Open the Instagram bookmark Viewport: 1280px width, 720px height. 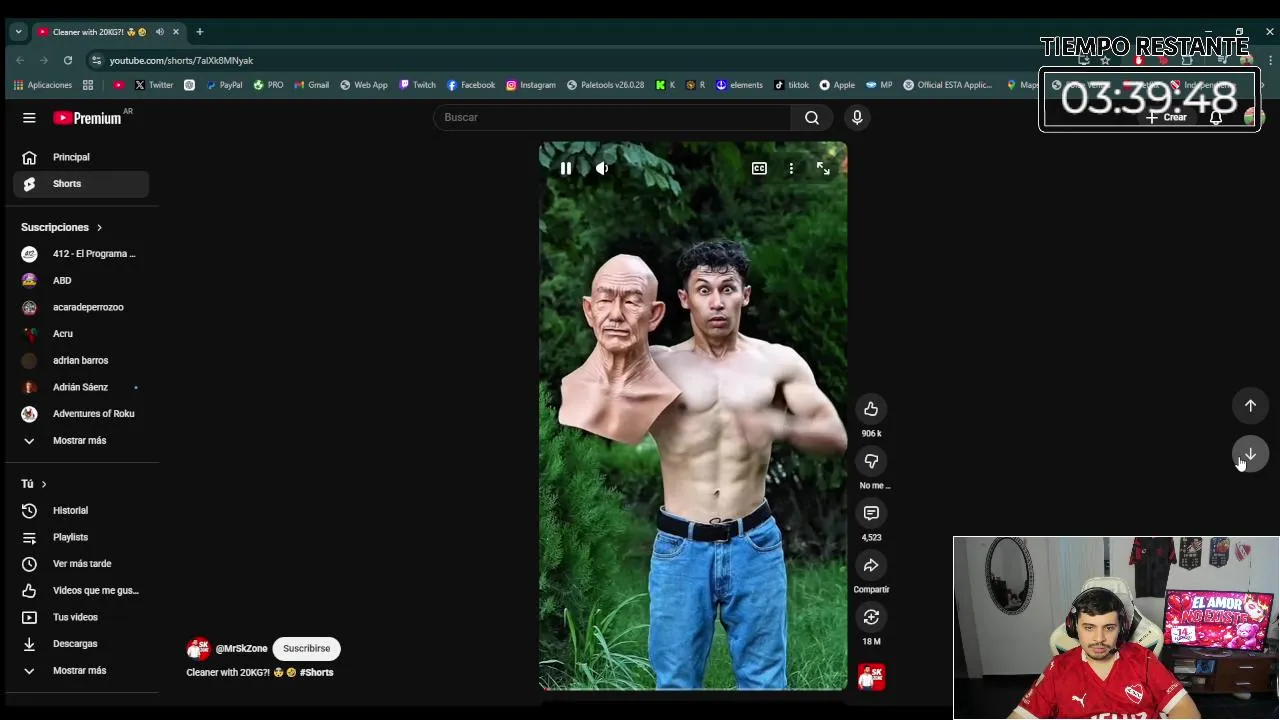(x=531, y=85)
